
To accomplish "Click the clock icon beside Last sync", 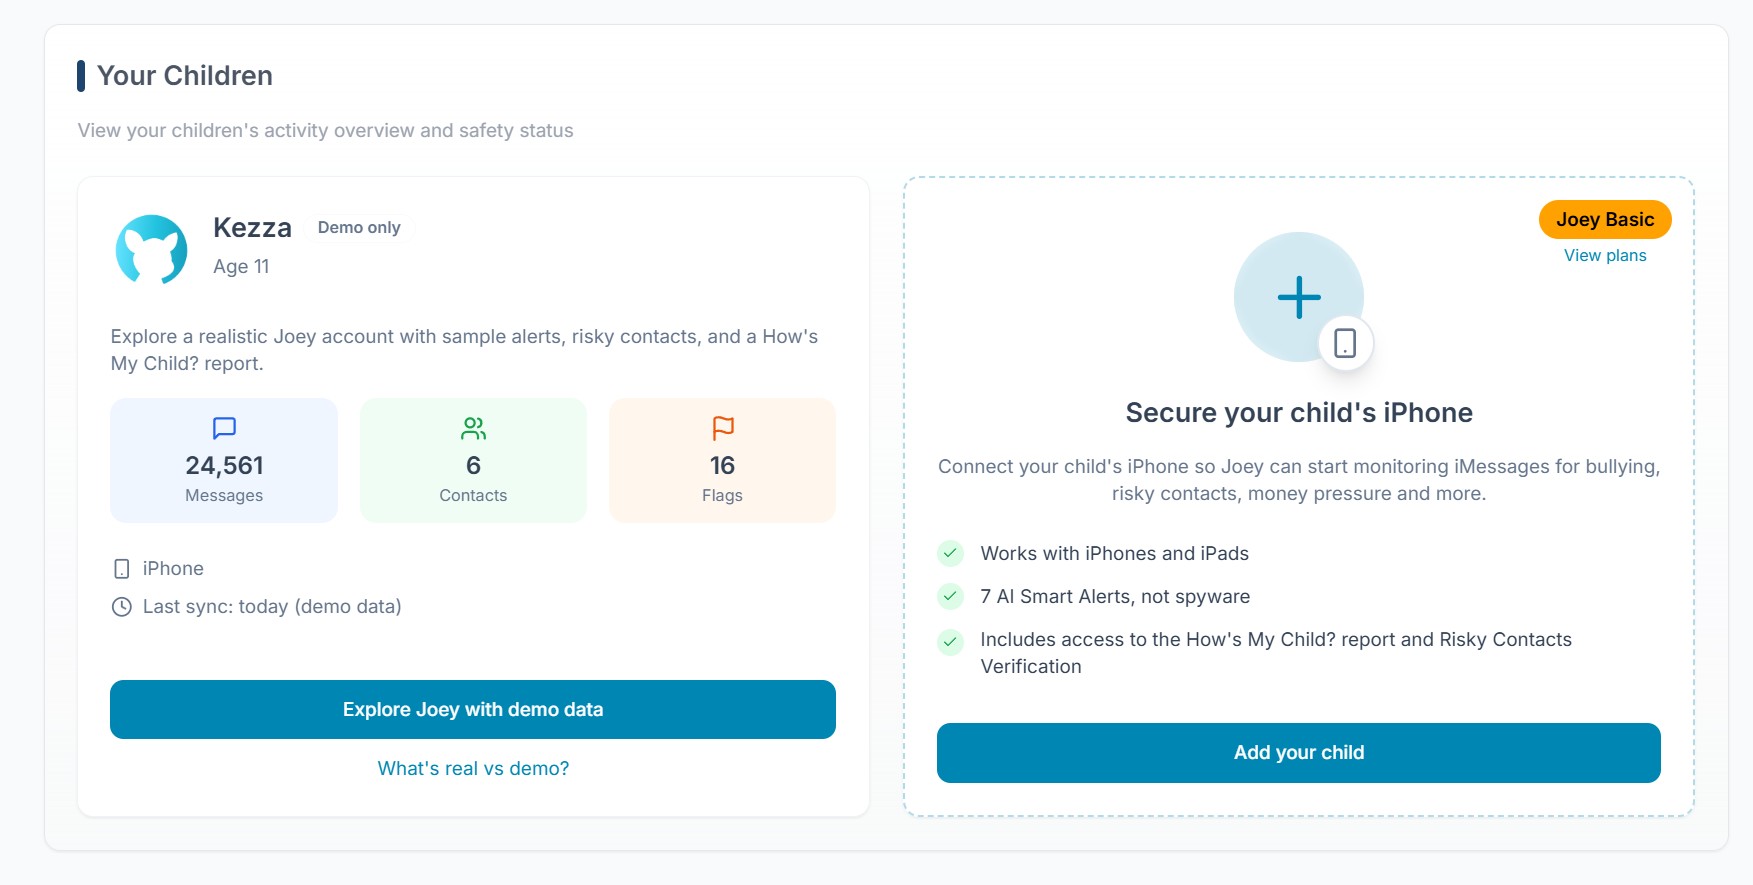I will [x=121, y=606].
